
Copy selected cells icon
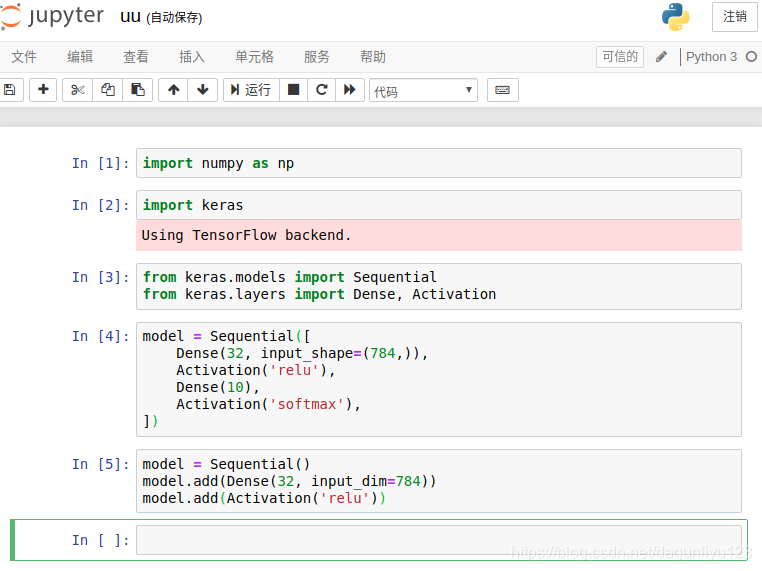[x=108, y=90]
